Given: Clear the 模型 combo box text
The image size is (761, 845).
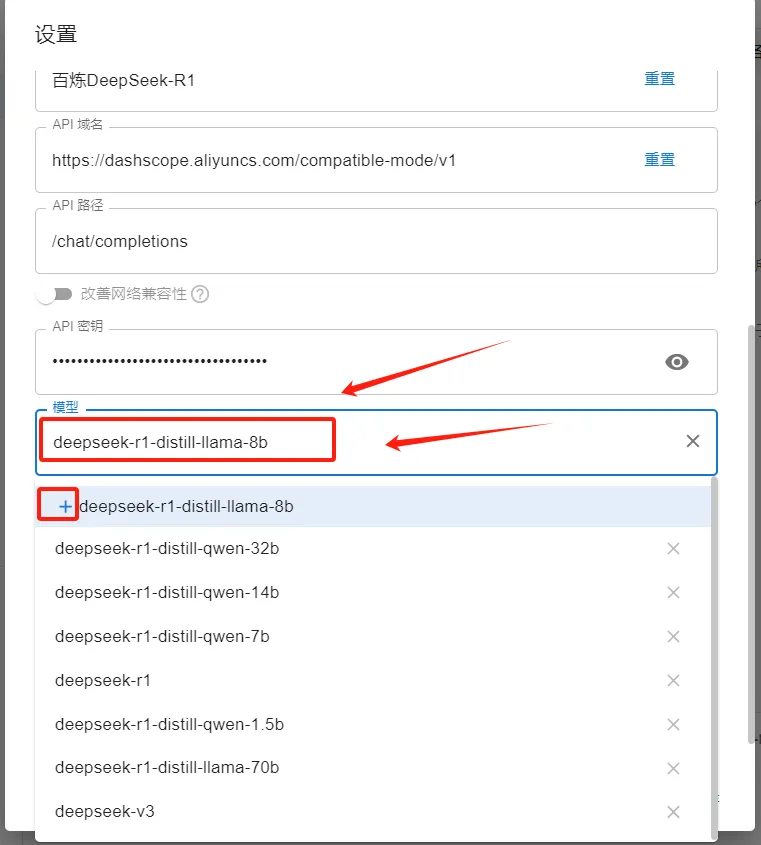Looking at the screenshot, I should click(x=693, y=441).
